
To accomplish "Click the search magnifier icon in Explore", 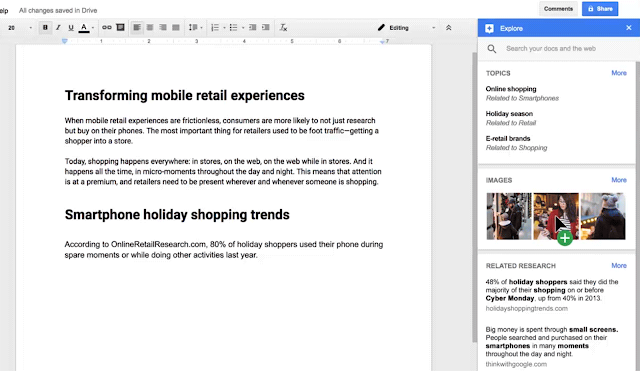I will pos(492,49).
